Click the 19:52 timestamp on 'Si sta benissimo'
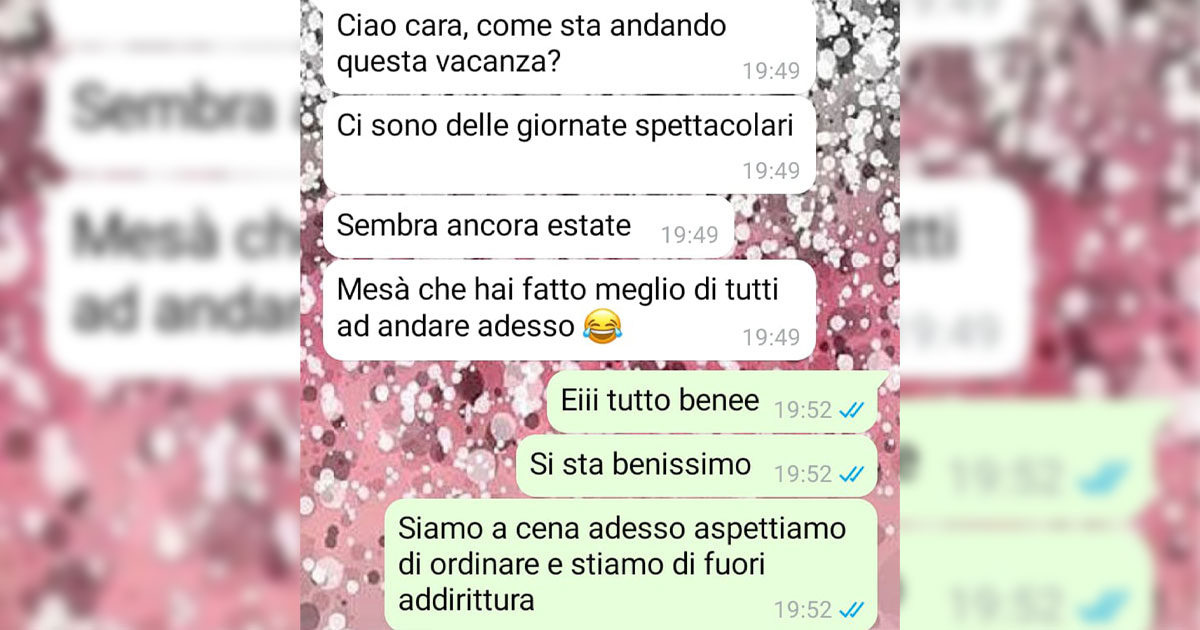 pyautogui.click(x=803, y=473)
